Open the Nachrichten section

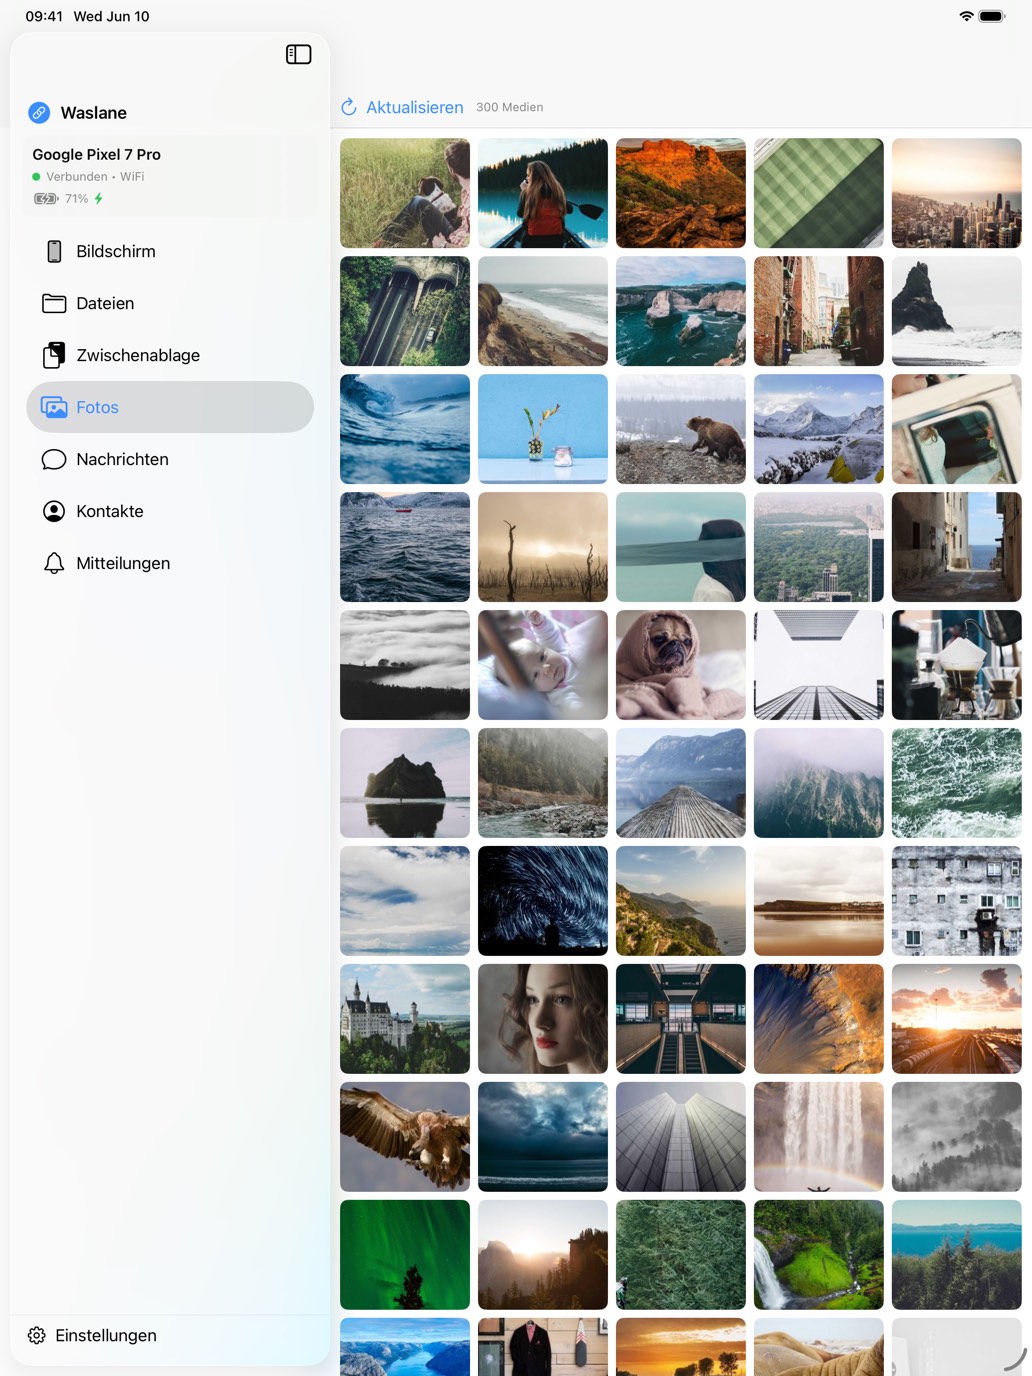[170, 459]
